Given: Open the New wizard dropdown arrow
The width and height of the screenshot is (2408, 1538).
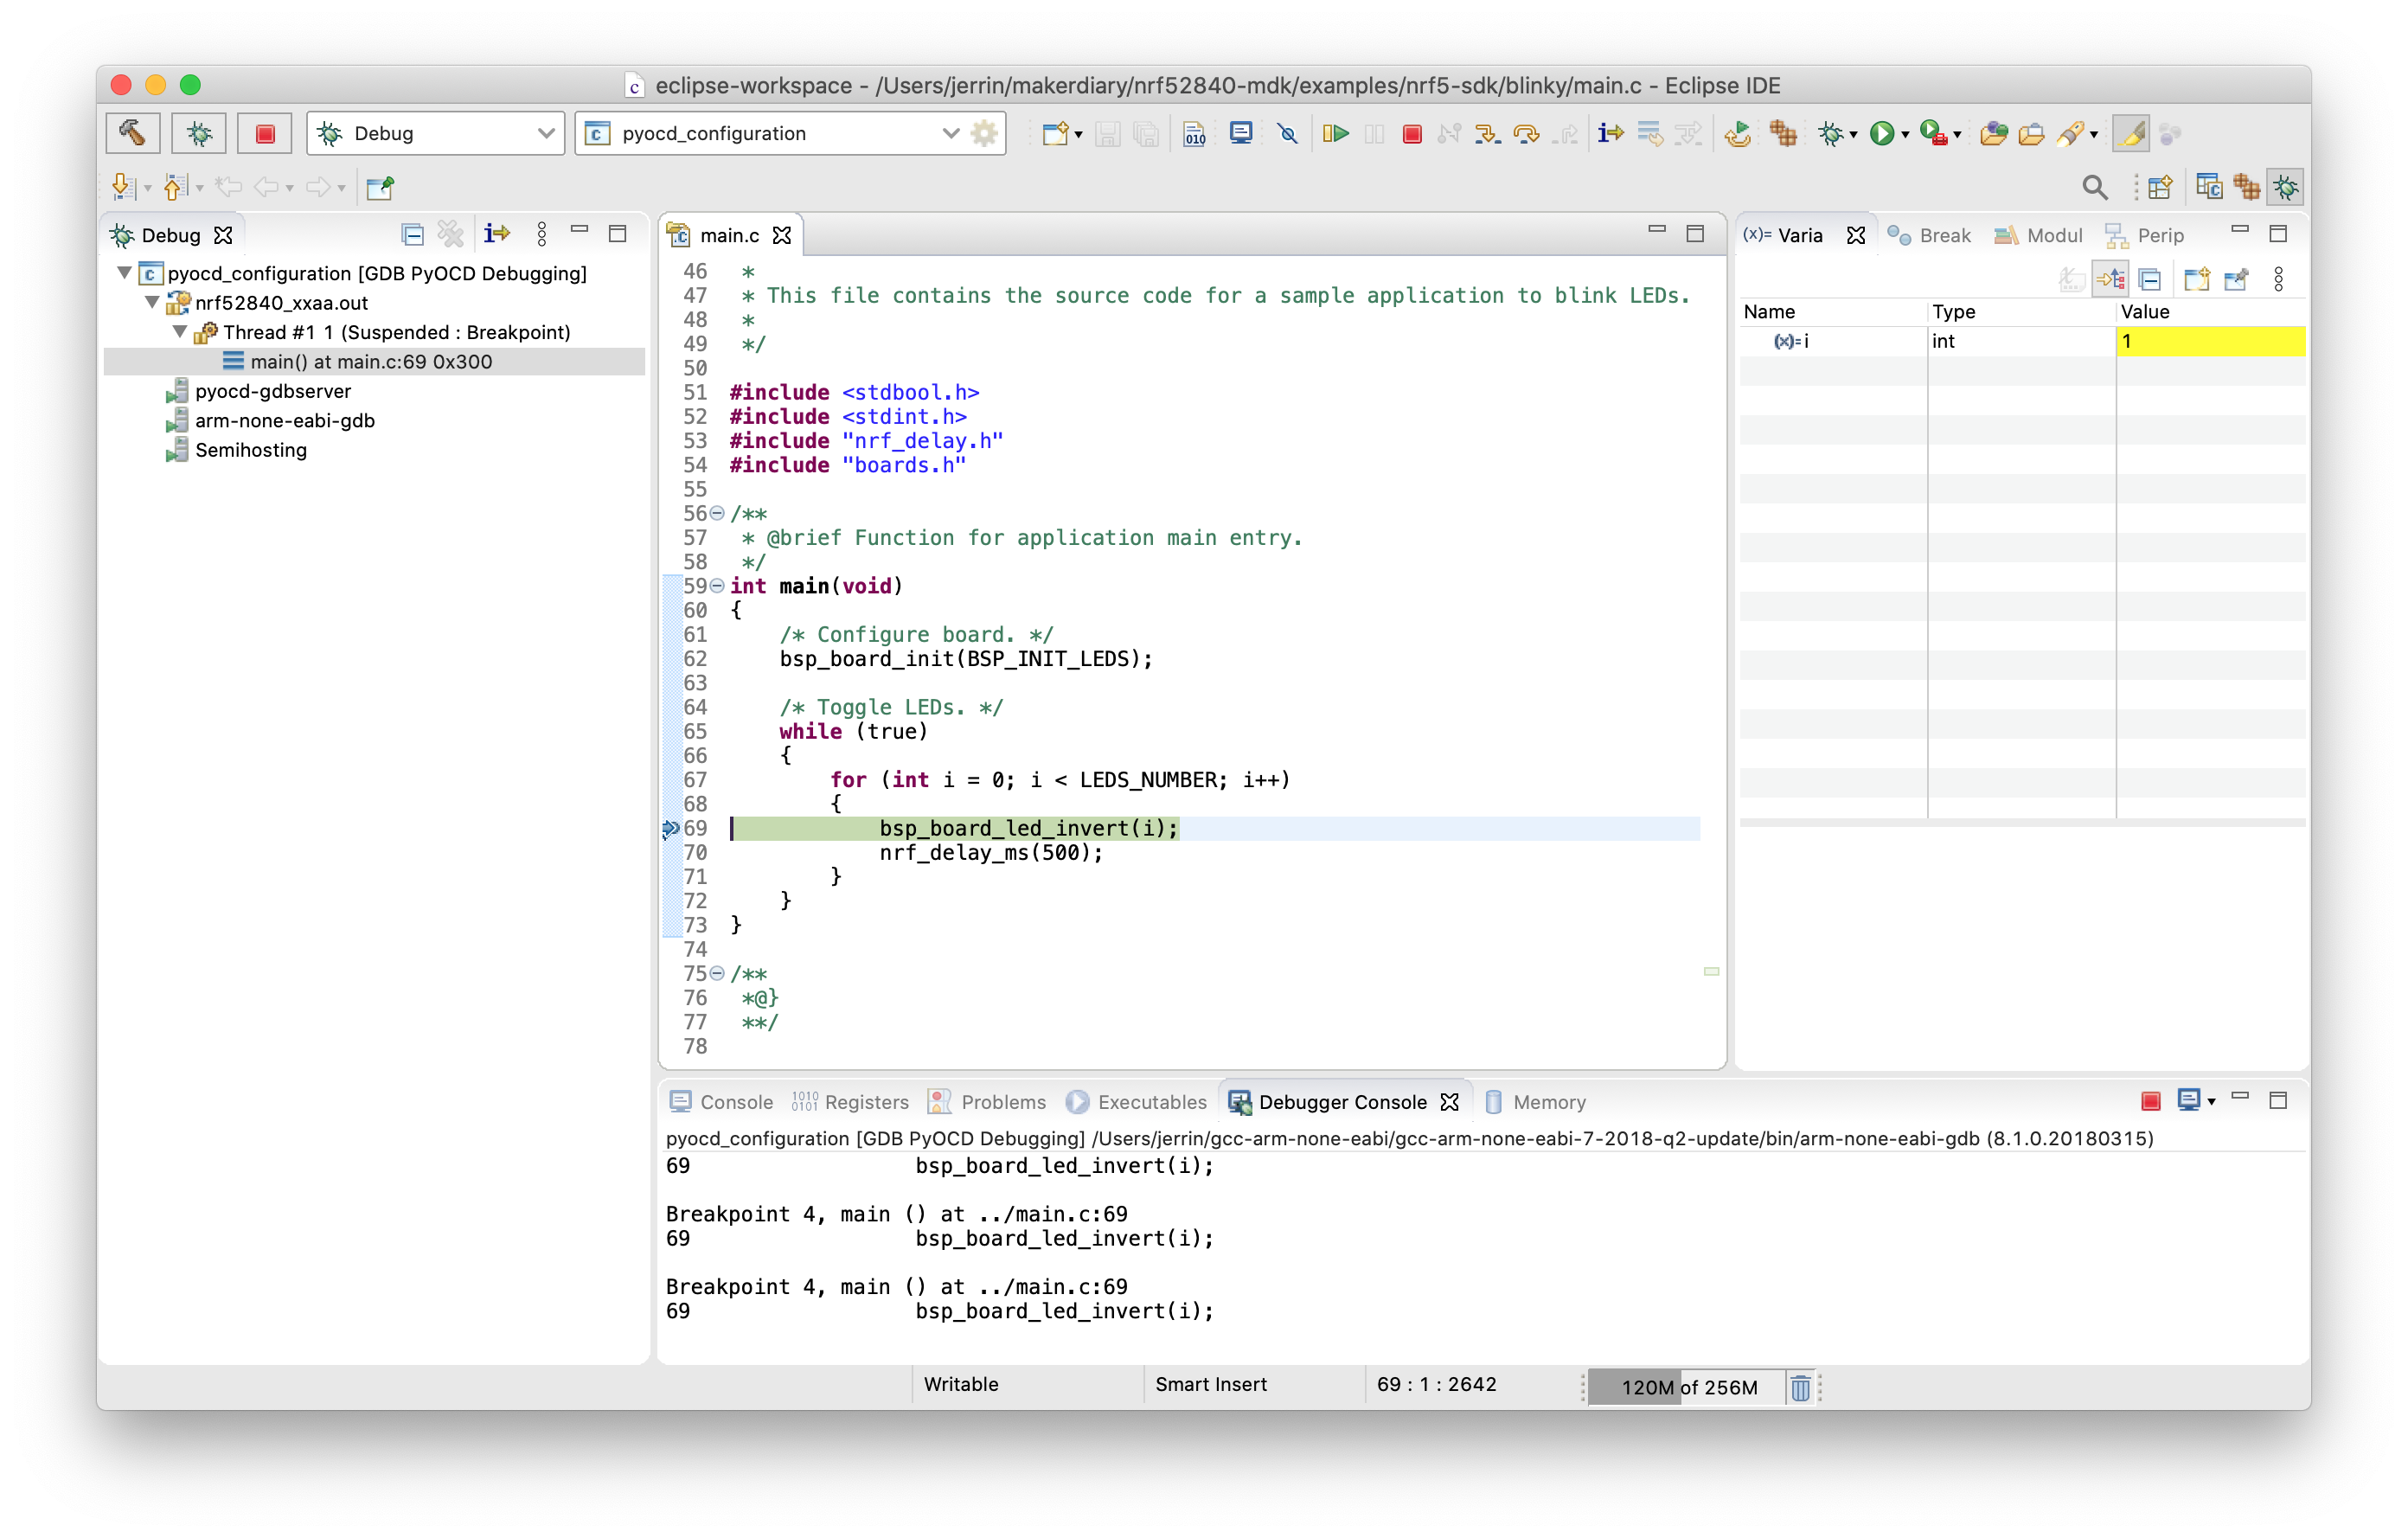Looking at the screenshot, I should click(1079, 135).
